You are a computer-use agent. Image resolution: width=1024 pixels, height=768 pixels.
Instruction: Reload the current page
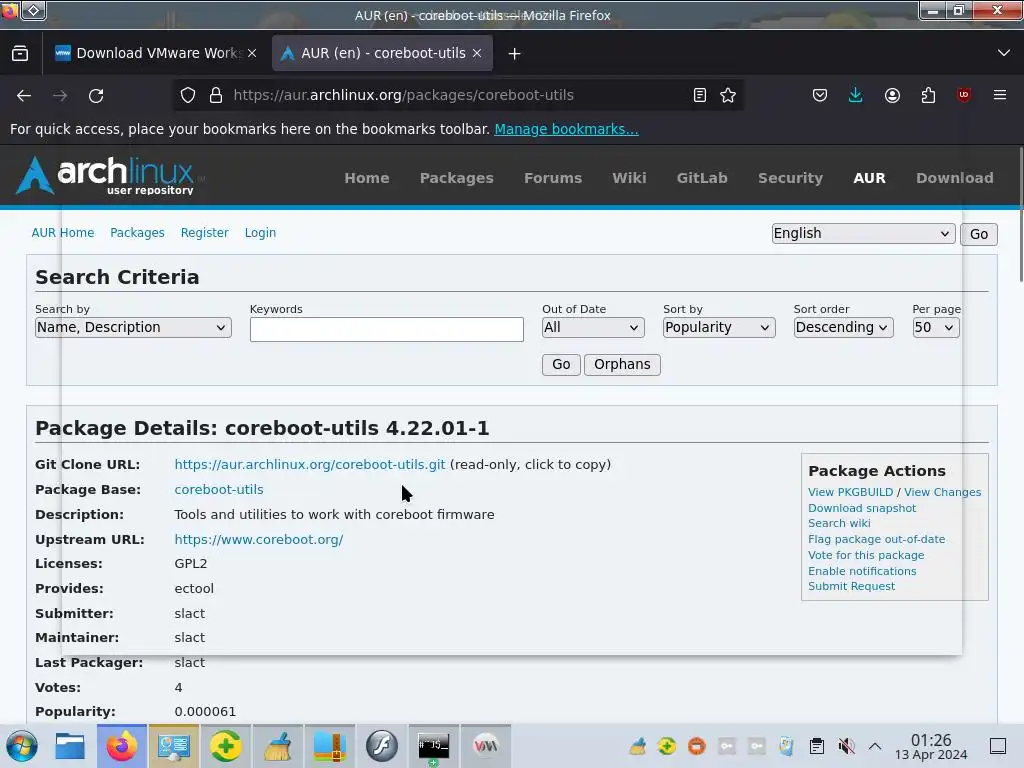click(x=96, y=95)
